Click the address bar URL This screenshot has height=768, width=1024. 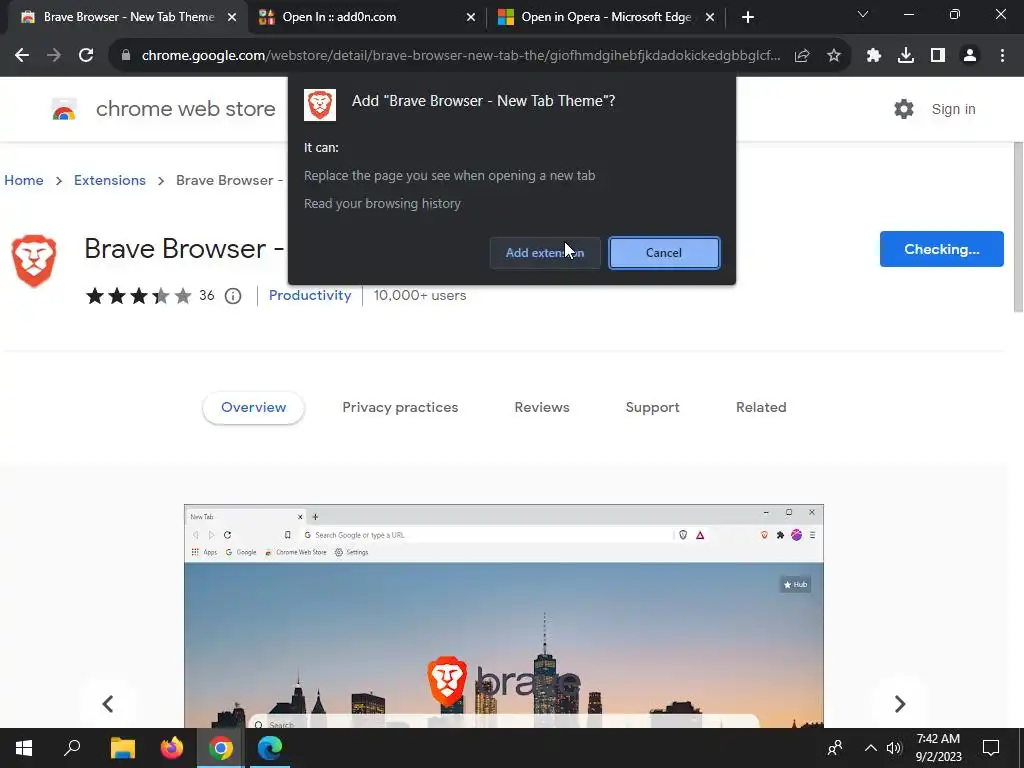460,56
